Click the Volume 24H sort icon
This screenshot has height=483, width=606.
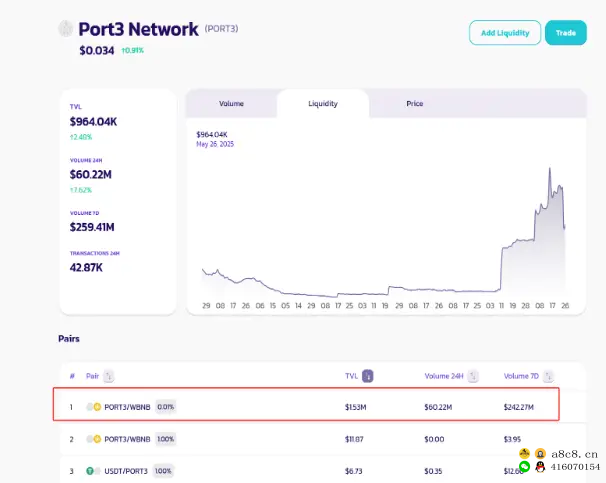[473, 376]
